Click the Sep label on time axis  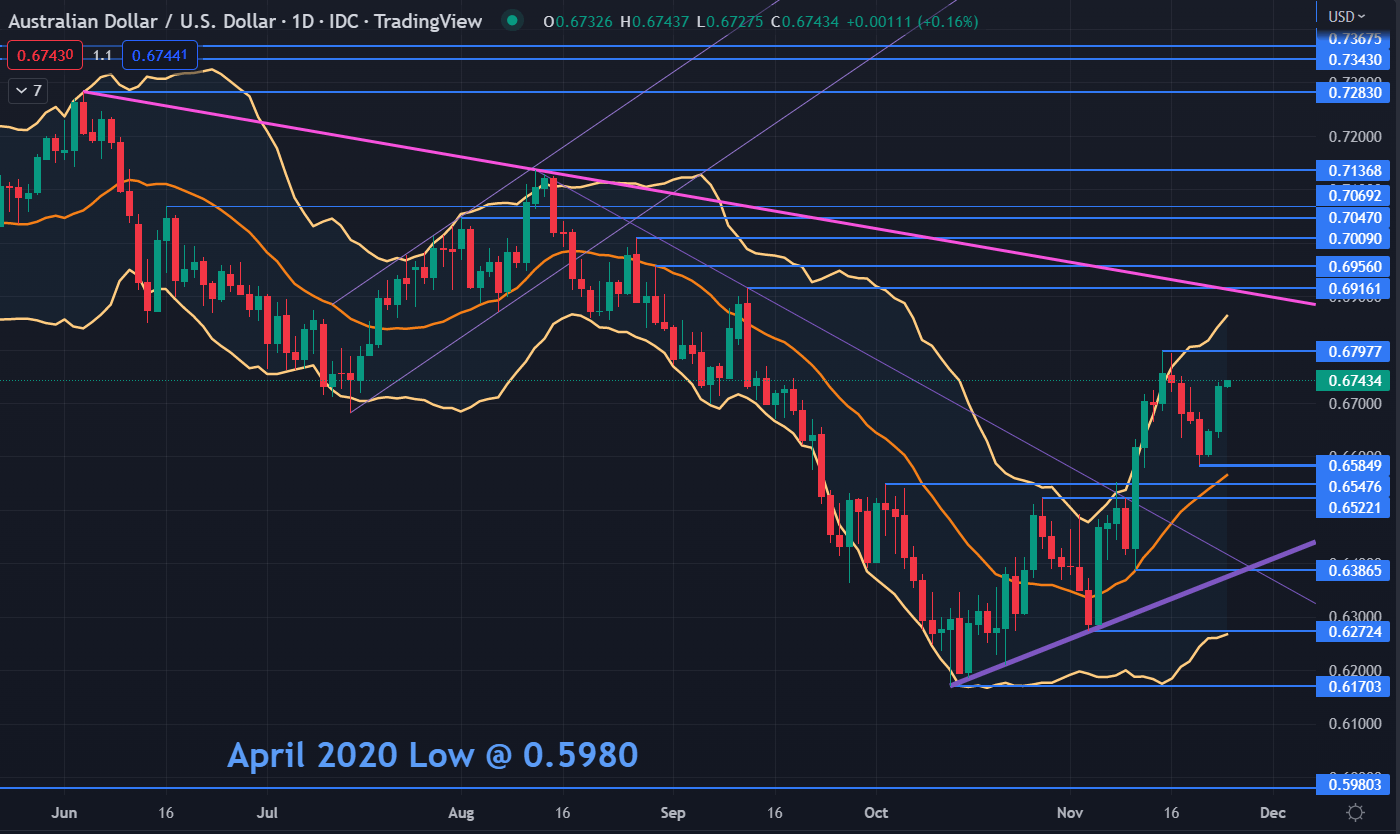[x=673, y=813]
